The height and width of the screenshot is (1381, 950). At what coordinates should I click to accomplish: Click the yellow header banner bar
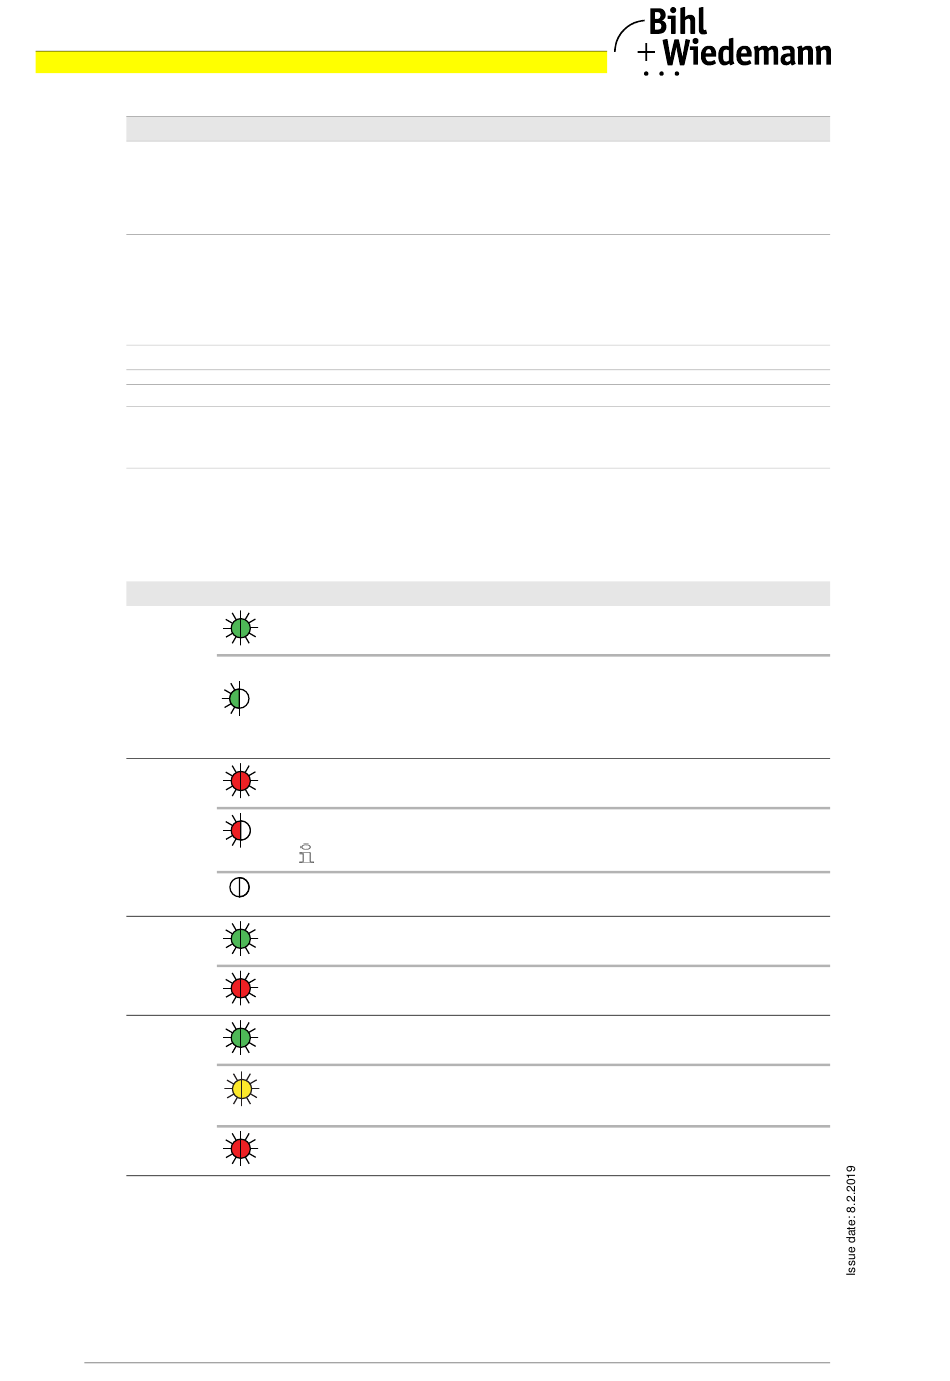coord(321,62)
